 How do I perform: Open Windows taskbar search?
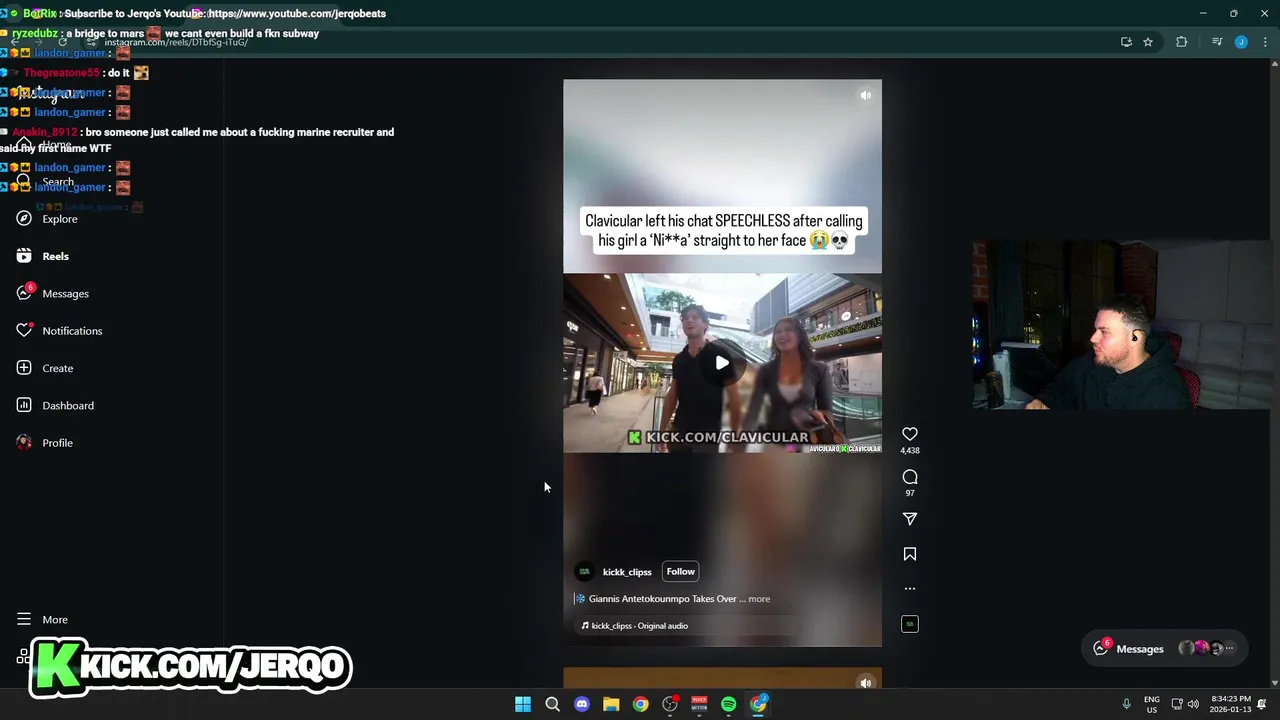(552, 705)
